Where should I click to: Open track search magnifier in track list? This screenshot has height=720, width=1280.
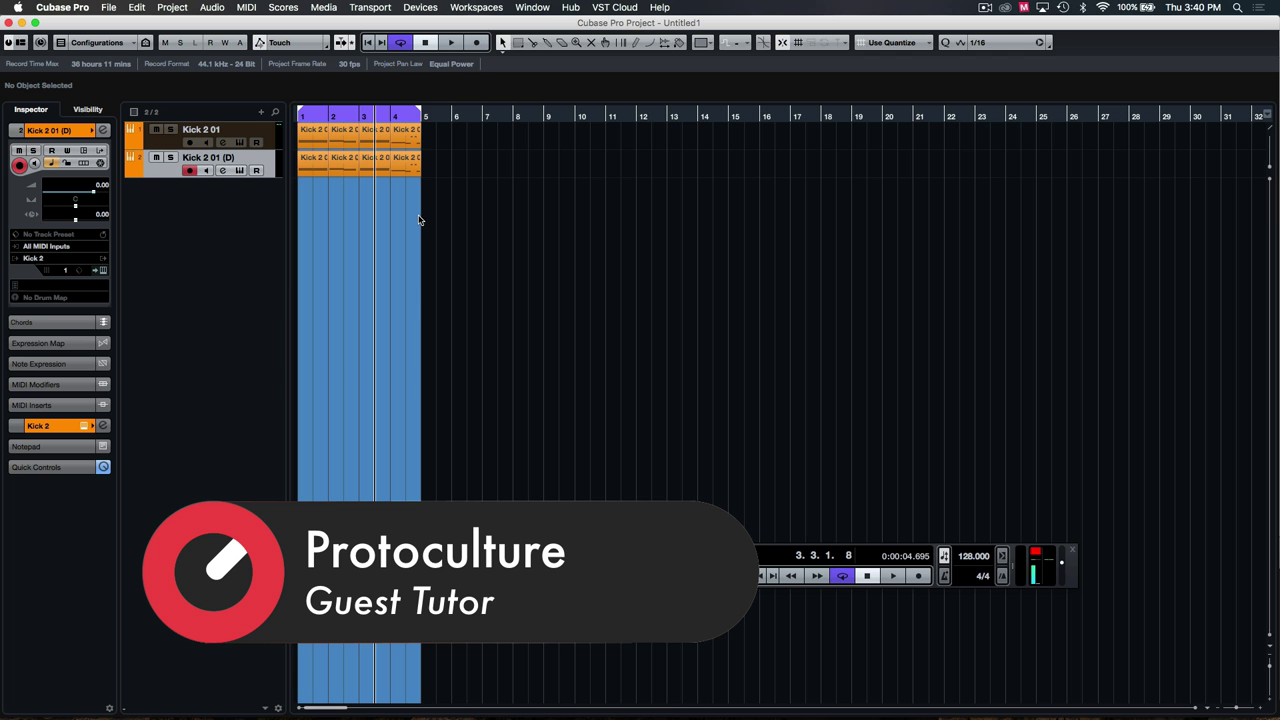click(275, 112)
